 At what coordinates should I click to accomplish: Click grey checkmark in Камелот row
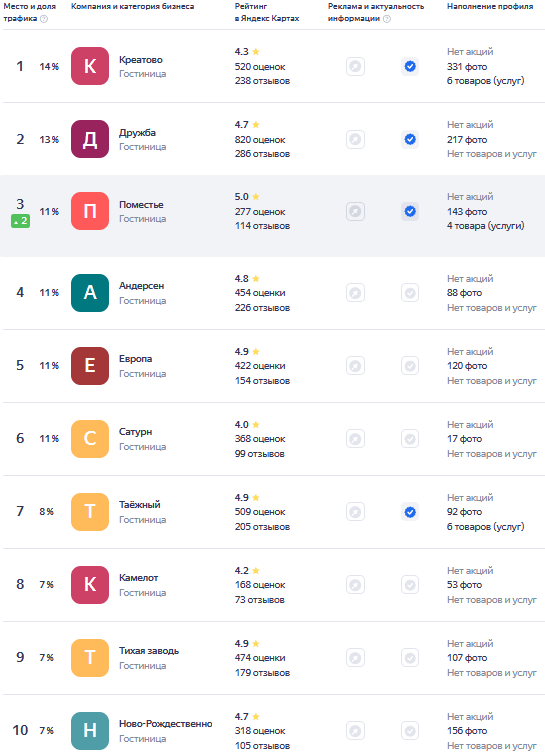click(x=410, y=585)
